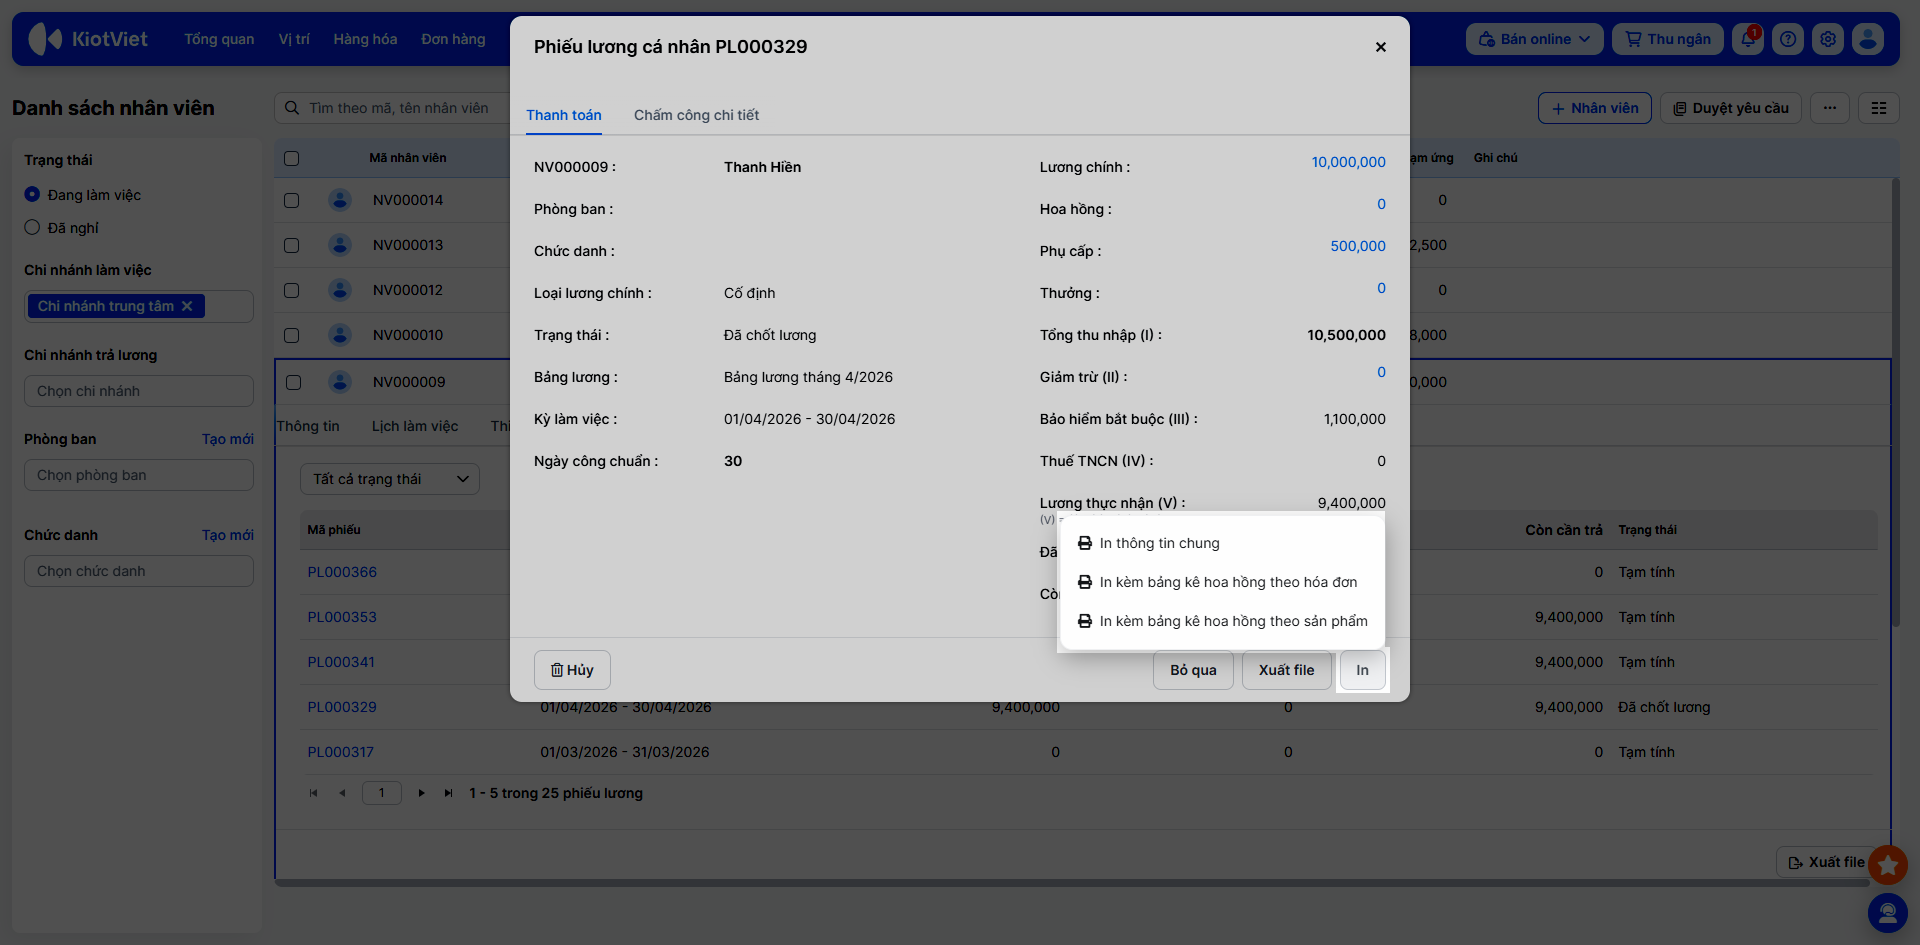The image size is (1920, 945).
Task: Go to previous page of payslips
Action: 342,793
